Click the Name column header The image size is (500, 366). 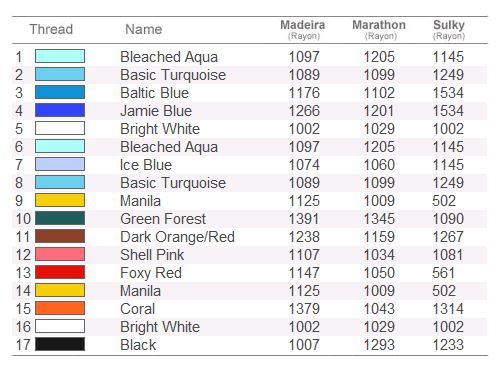[x=144, y=29]
